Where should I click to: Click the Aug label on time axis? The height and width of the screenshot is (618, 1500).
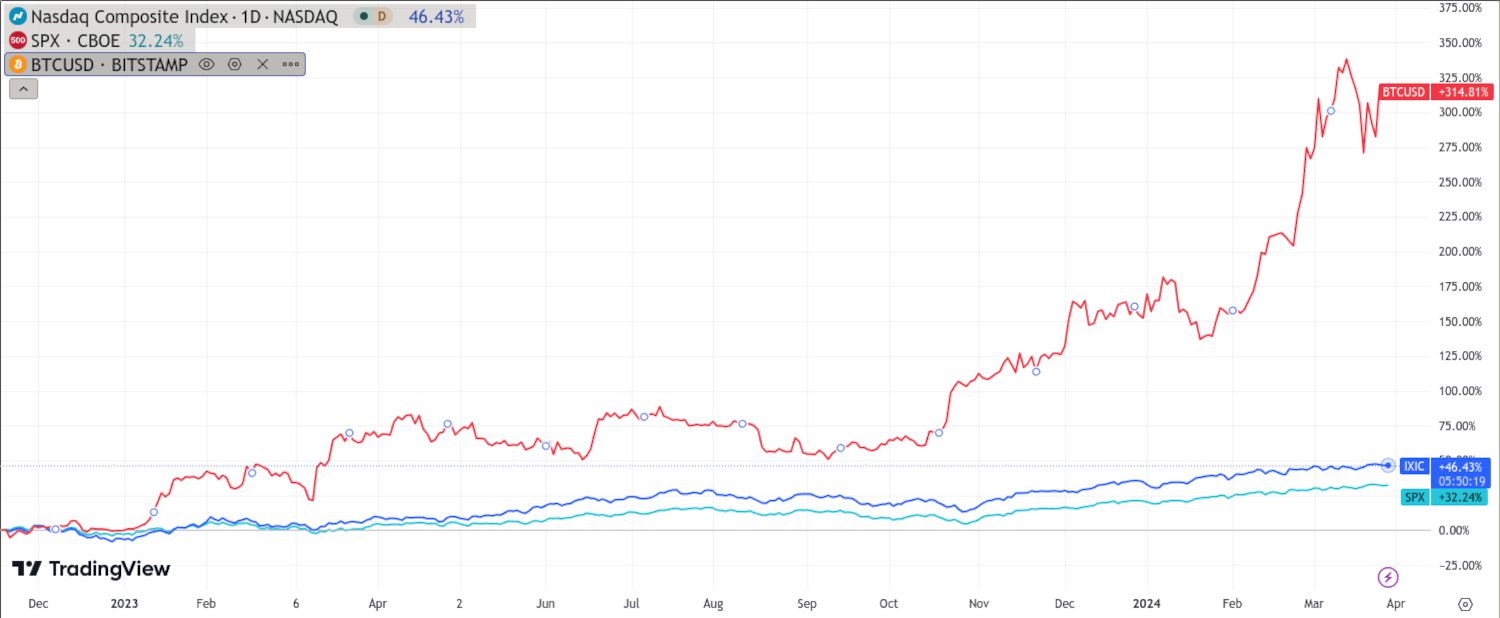point(713,604)
